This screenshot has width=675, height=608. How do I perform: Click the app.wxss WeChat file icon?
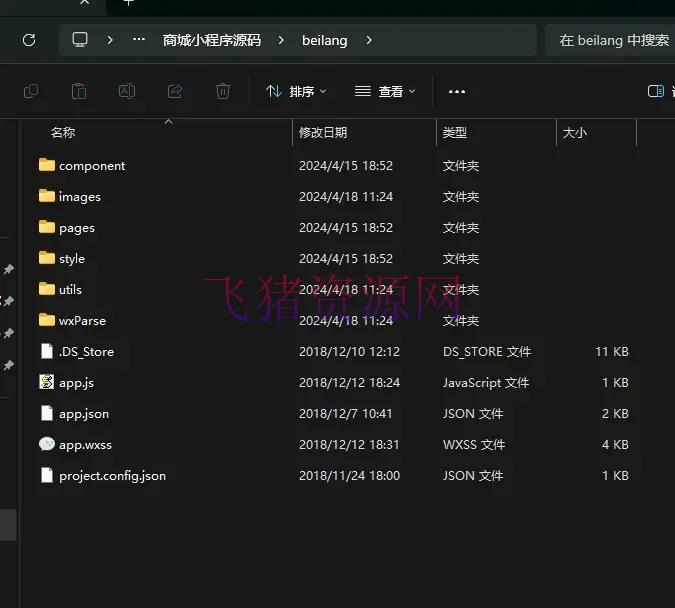[x=46, y=444]
